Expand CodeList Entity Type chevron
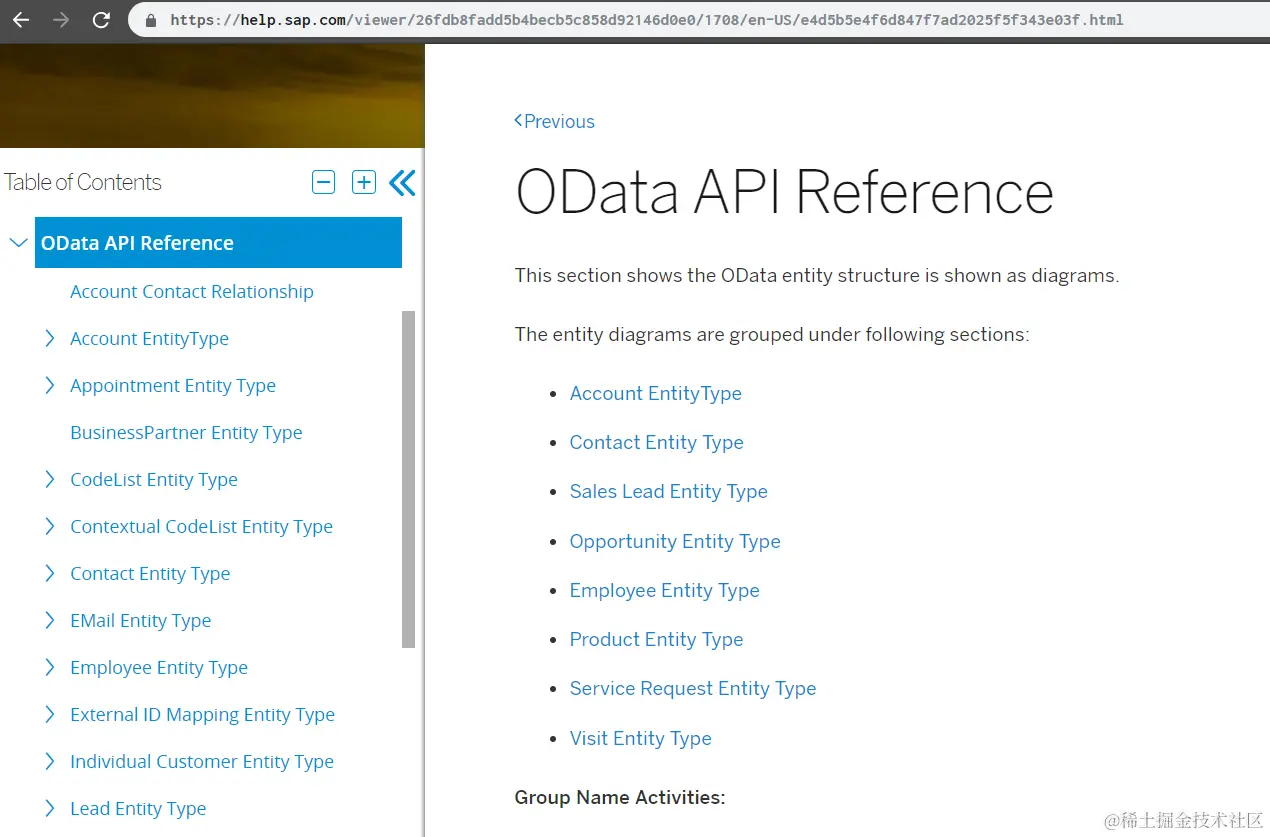The width and height of the screenshot is (1270, 837). 50,480
